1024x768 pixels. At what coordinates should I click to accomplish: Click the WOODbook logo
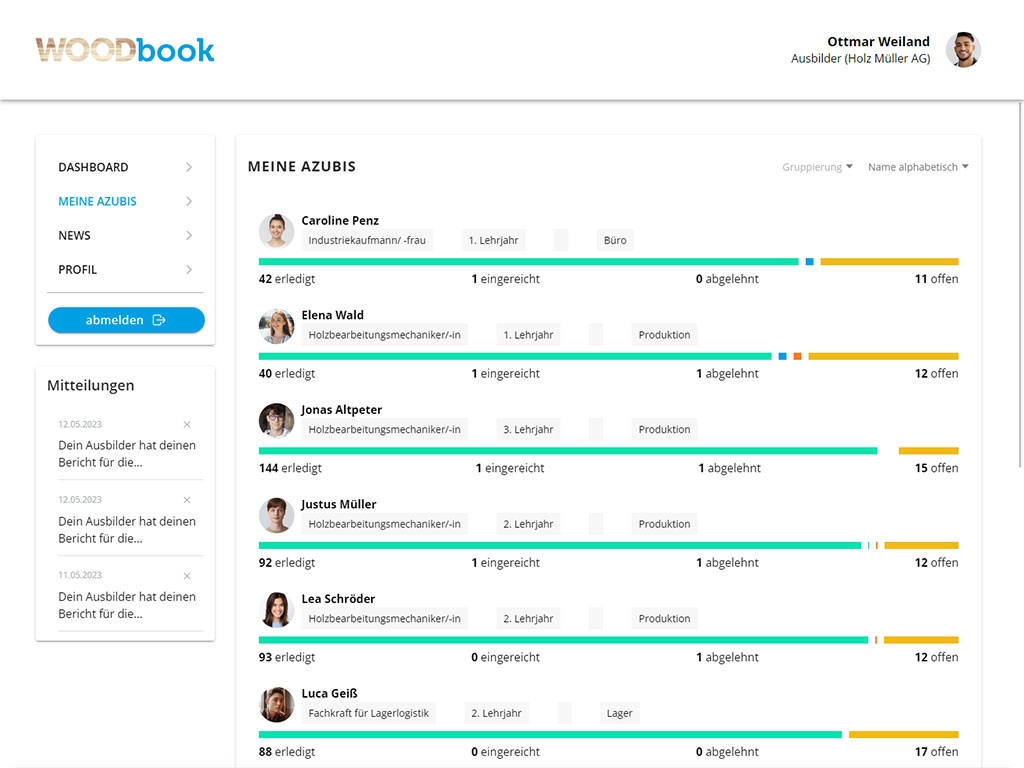(x=125, y=50)
